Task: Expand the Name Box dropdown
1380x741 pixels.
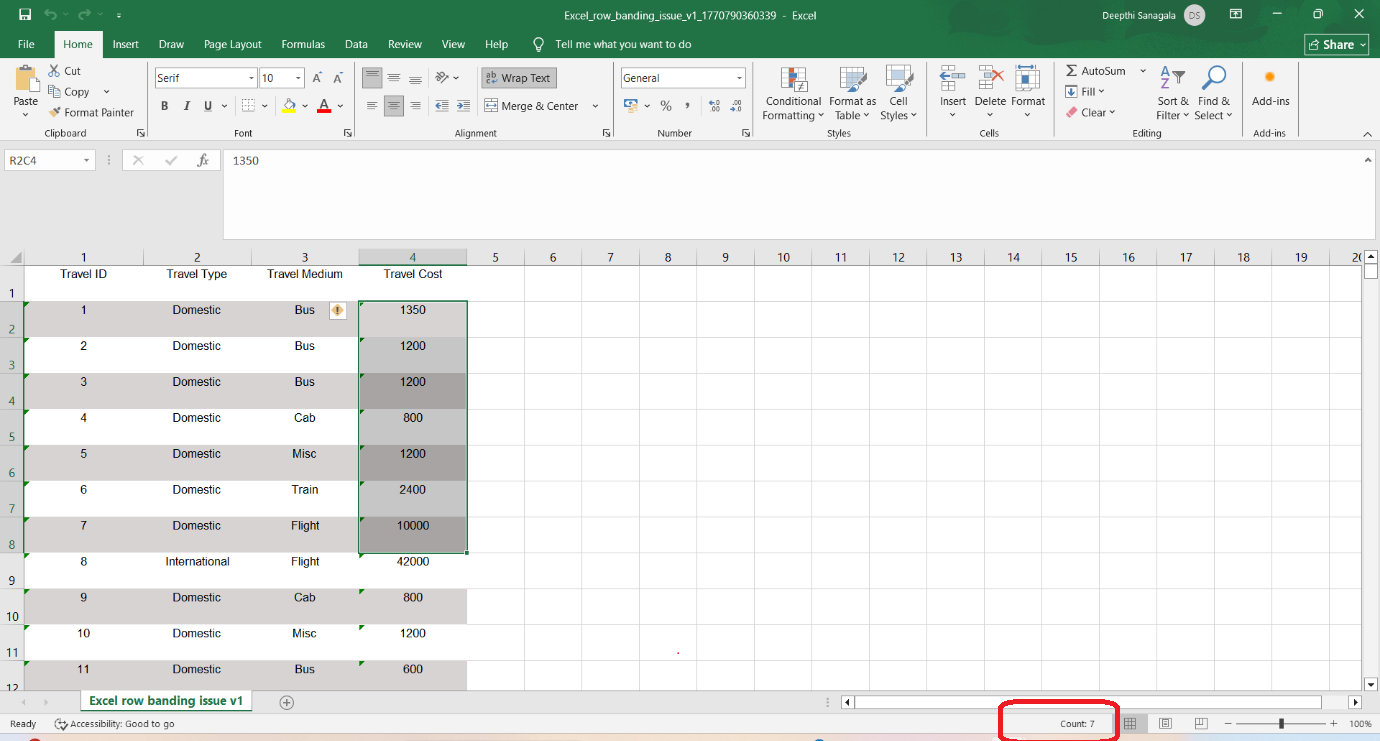Action: click(x=87, y=160)
